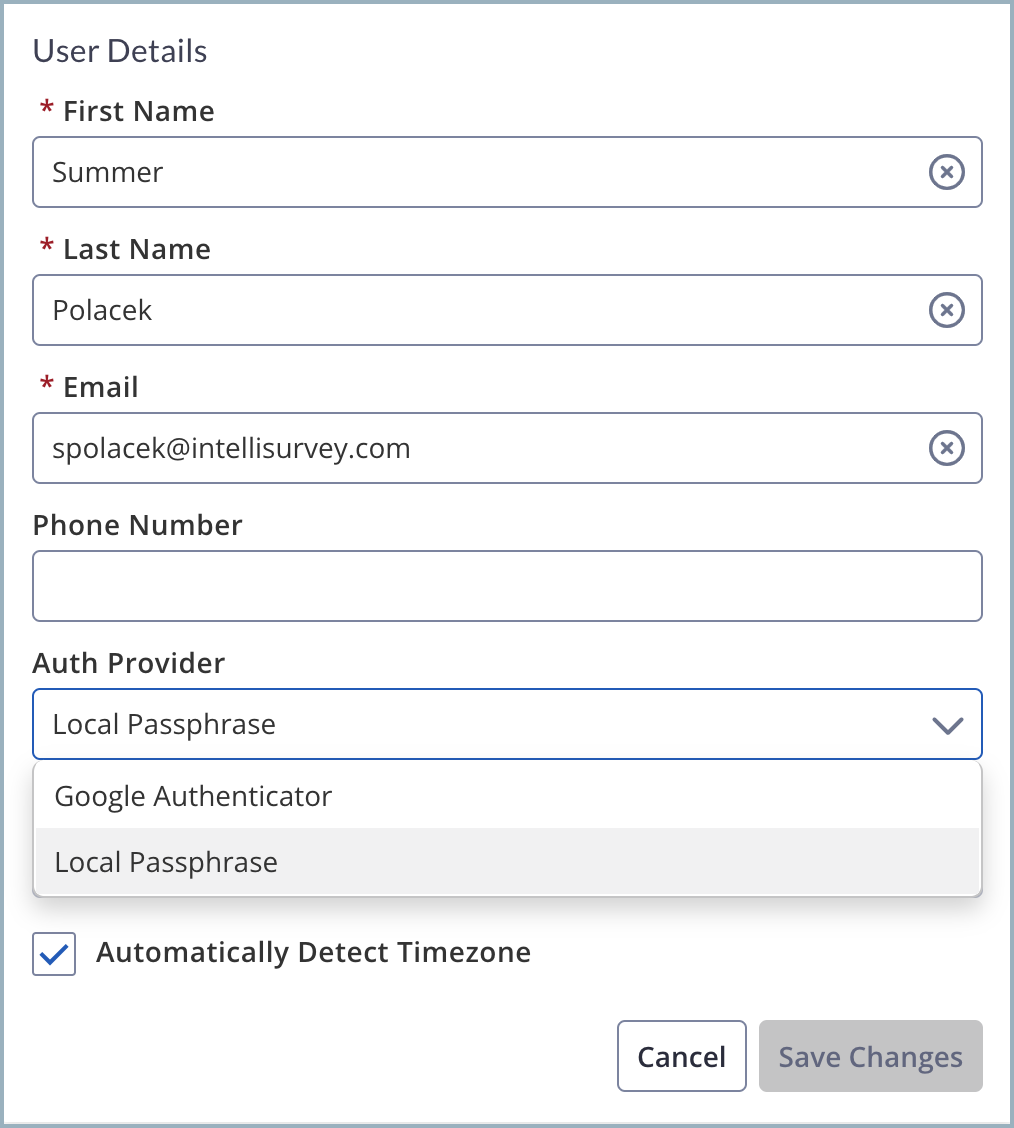Image resolution: width=1014 pixels, height=1128 pixels.
Task: Click the Automatically Detect Timezone label
Action: (314, 952)
